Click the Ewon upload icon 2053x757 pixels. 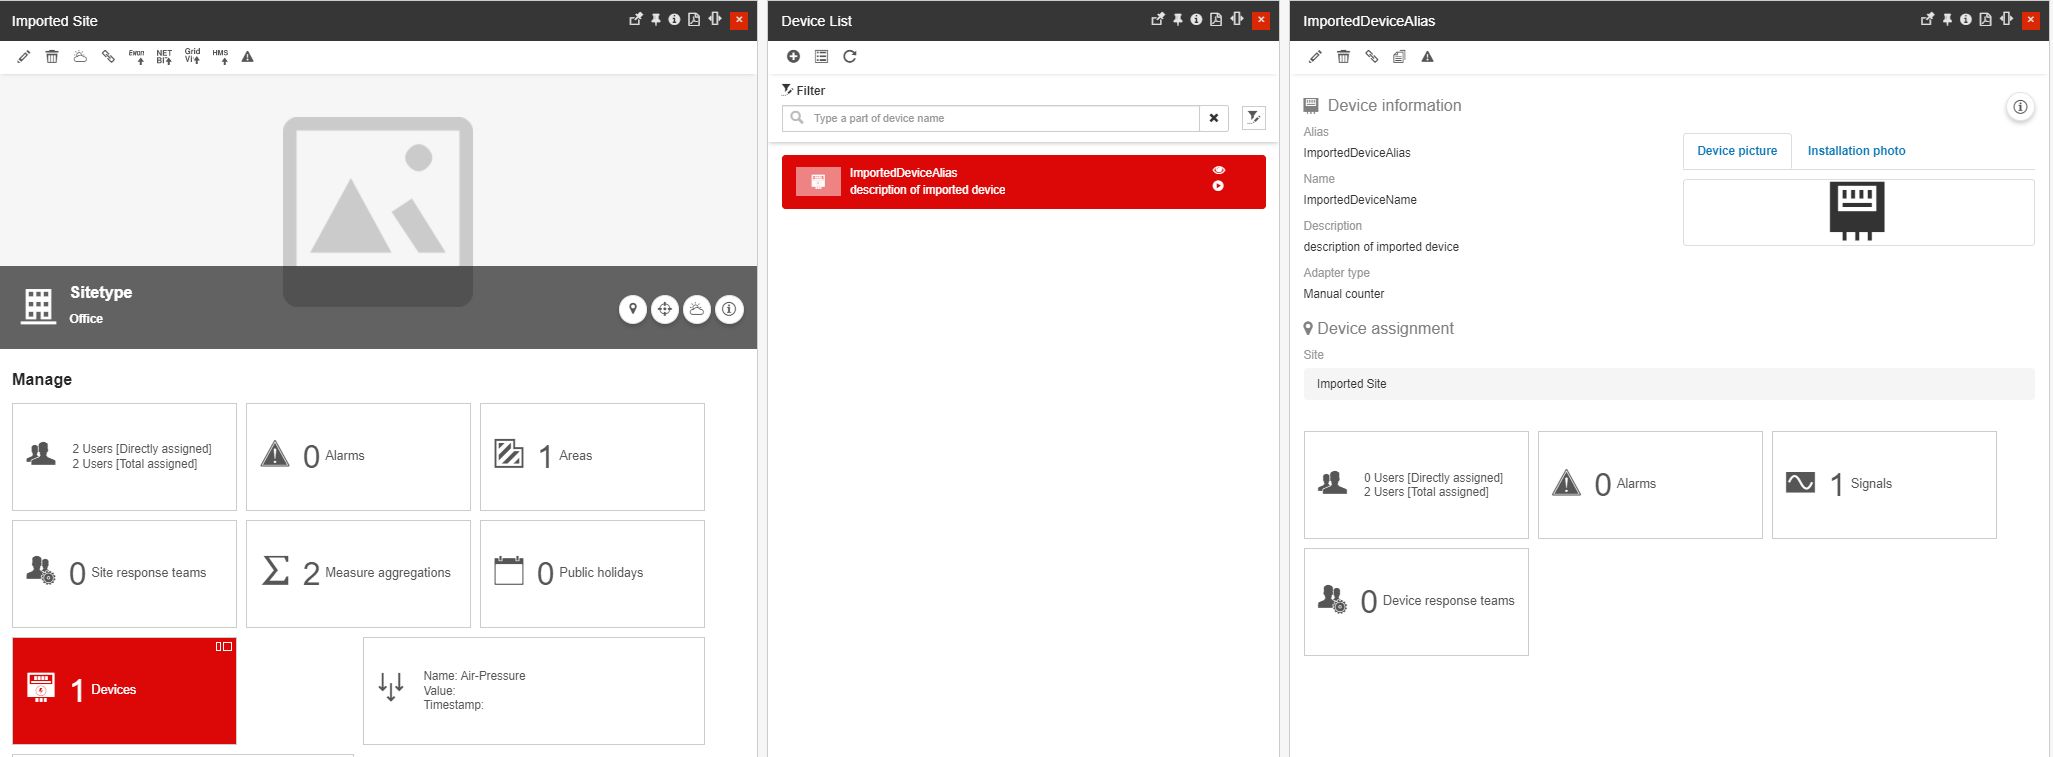[136, 57]
